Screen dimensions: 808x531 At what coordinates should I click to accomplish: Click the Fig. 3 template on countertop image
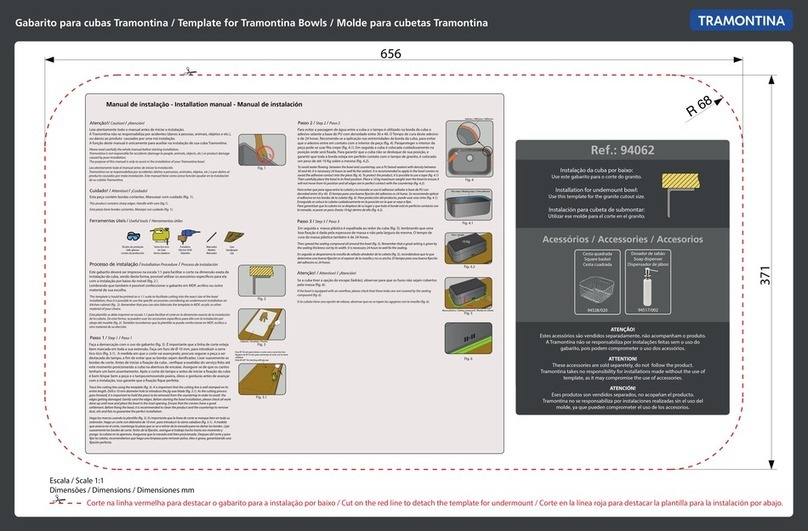pyautogui.click(x=262, y=324)
